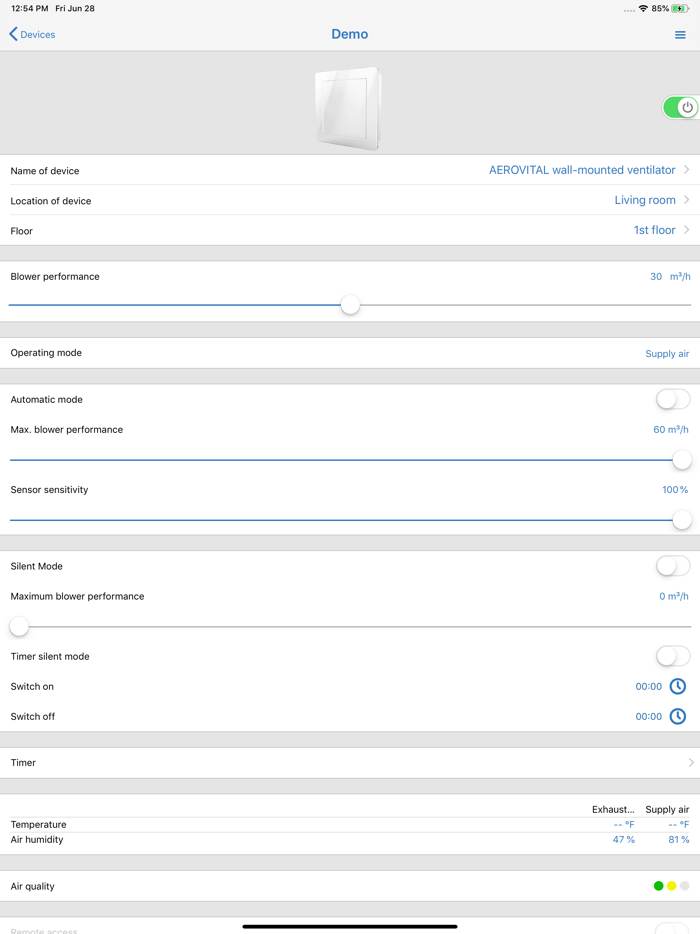The image size is (700, 934).
Task: Click the Blower performance slider handle
Action: tap(350, 305)
